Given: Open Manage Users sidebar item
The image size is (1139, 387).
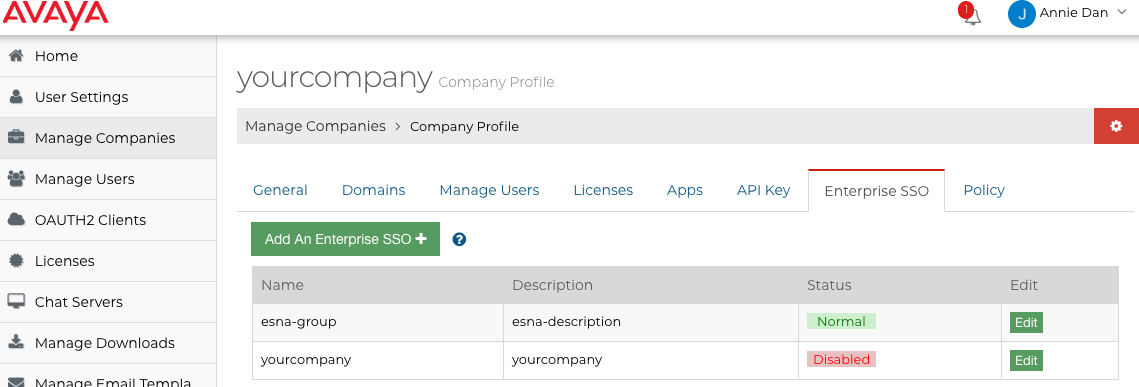Looking at the screenshot, I should click(x=108, y=179).
